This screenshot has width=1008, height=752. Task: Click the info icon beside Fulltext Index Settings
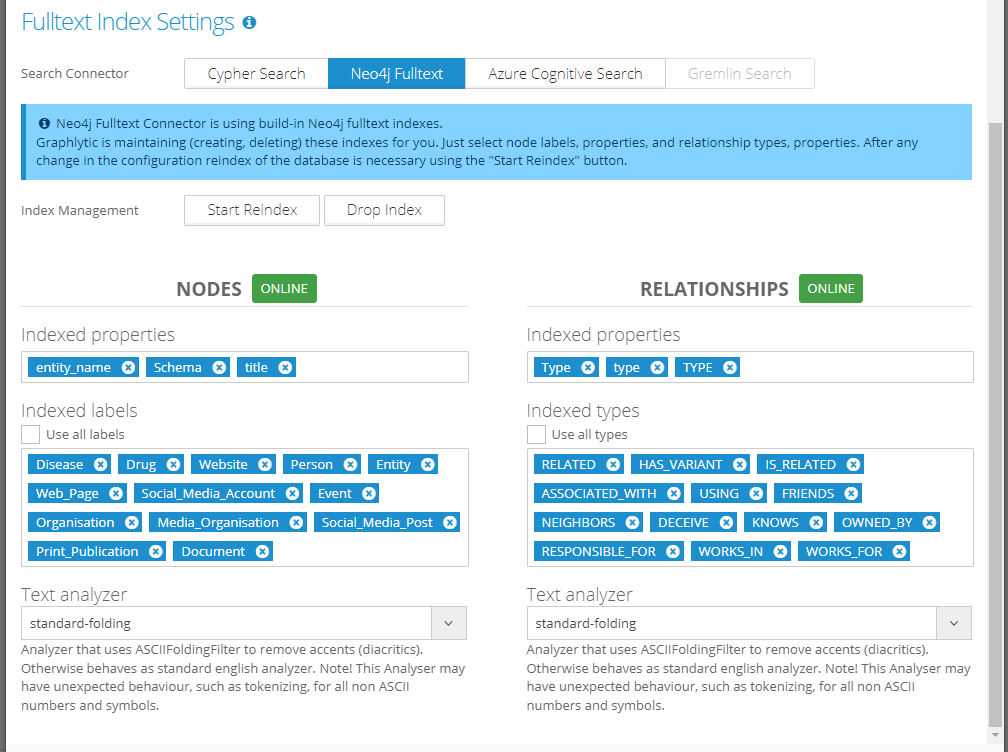click(x=249, y=22)
